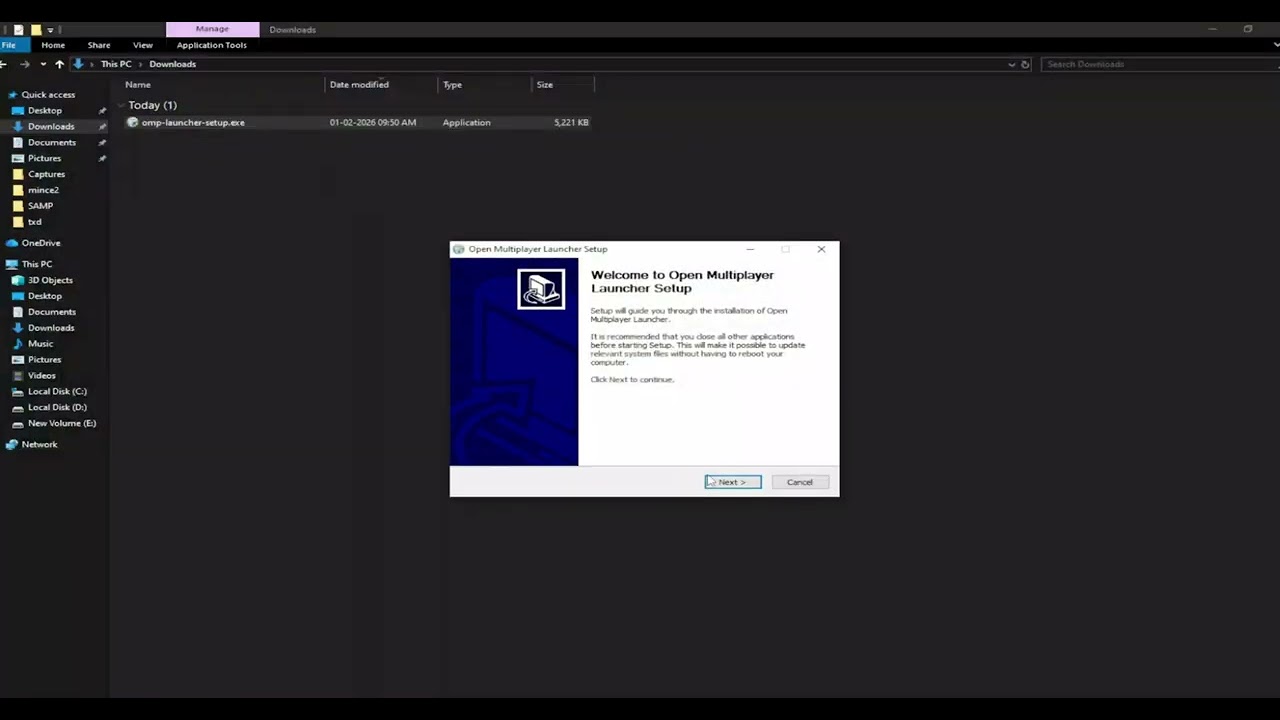The width and height of the screenshot is (1280, 720).
Task: Click the Application type cell
Action: point(466,122)
